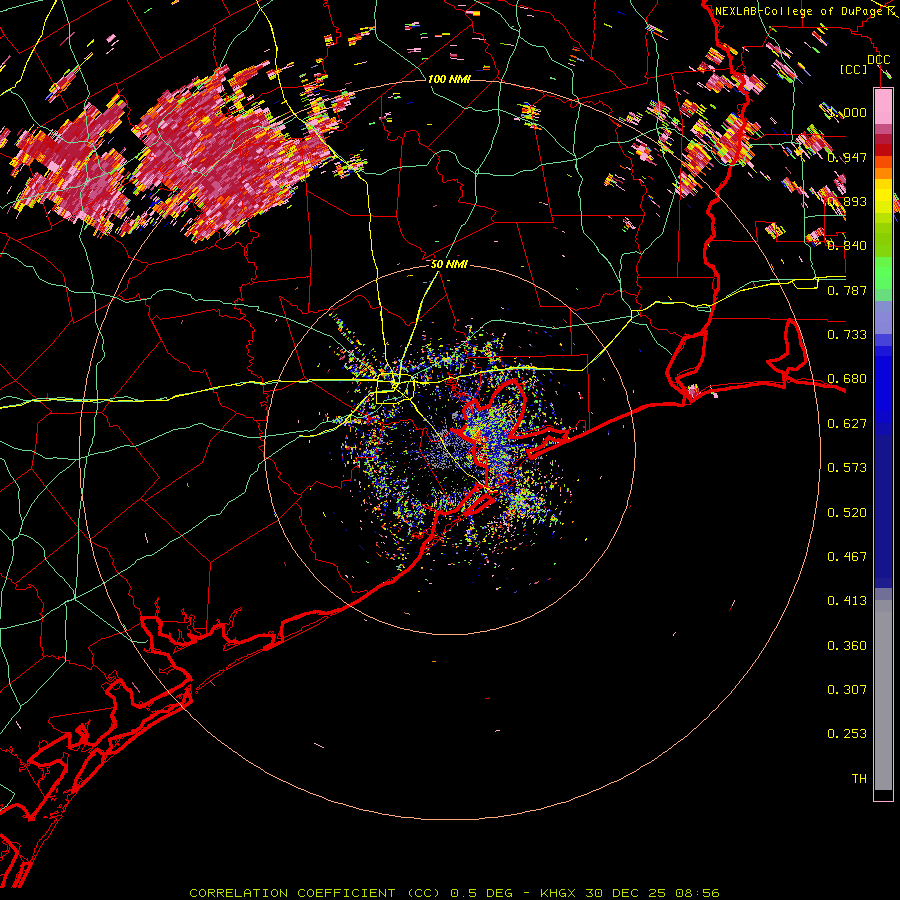This screenshot has width=900, height=900.
Task: Click the 0.893 scale value
Action: click(x=847, y=201)
